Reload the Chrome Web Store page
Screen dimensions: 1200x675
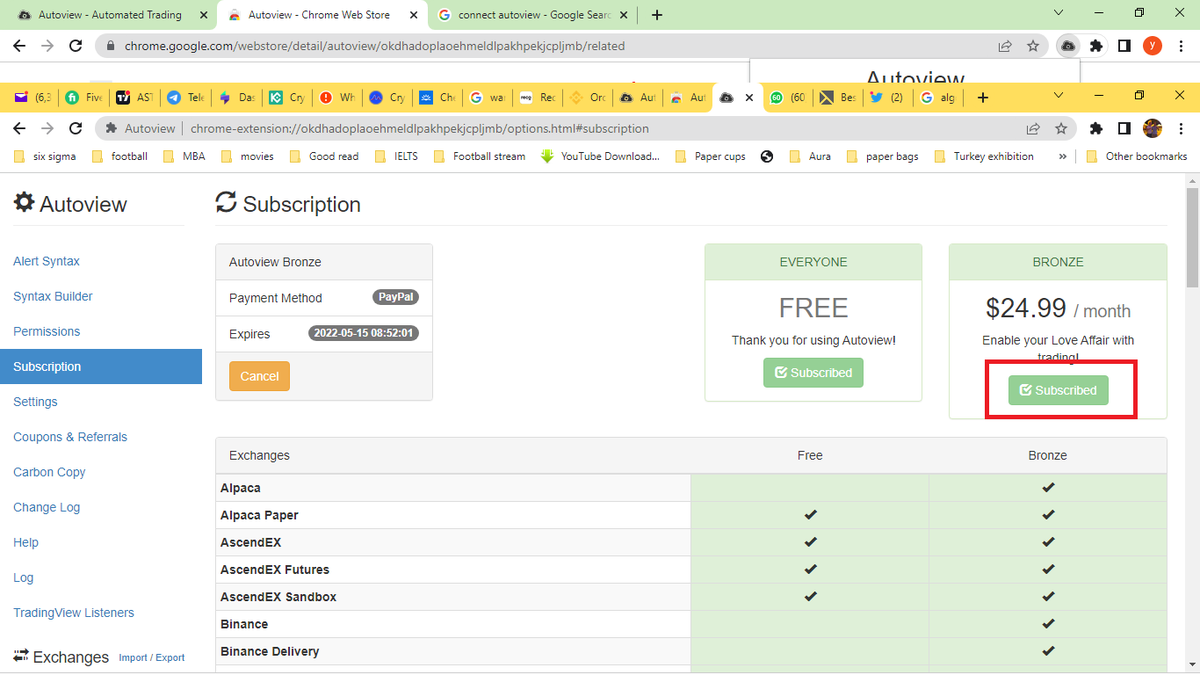point(75,46)
